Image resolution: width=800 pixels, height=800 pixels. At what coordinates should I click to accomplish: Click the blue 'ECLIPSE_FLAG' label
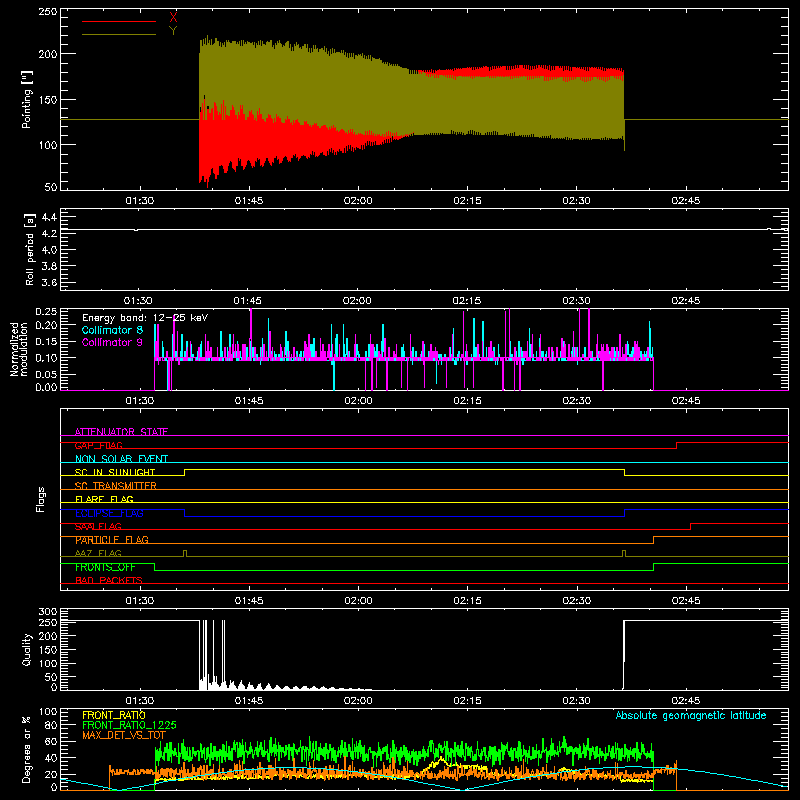pos(109,513)
